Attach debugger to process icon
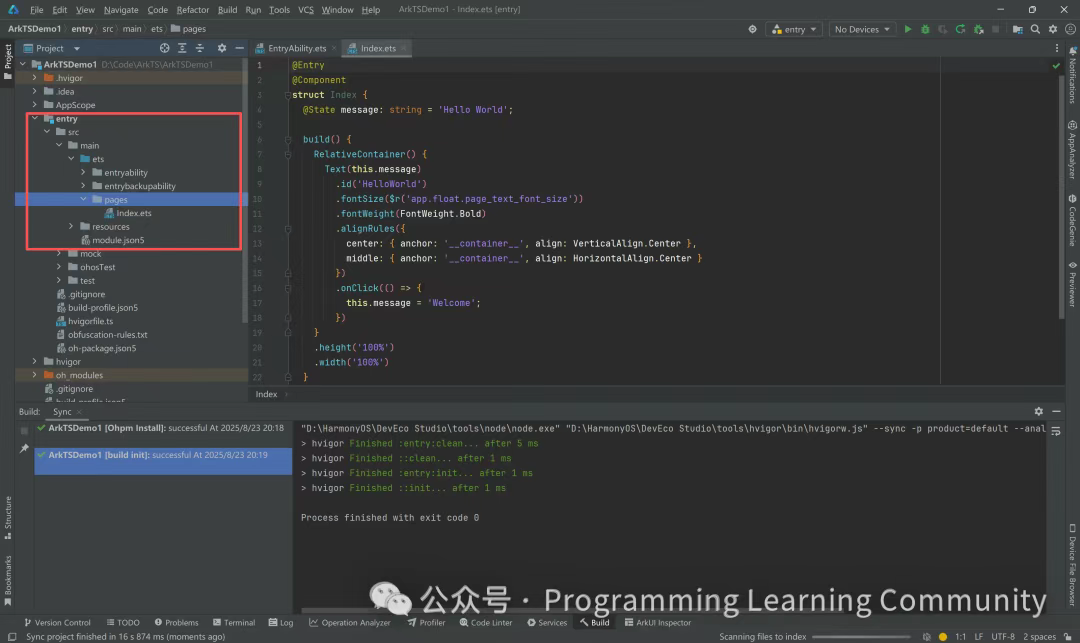Image resolution: width=1080 pixels, height=643 pixels. point(978,29)
